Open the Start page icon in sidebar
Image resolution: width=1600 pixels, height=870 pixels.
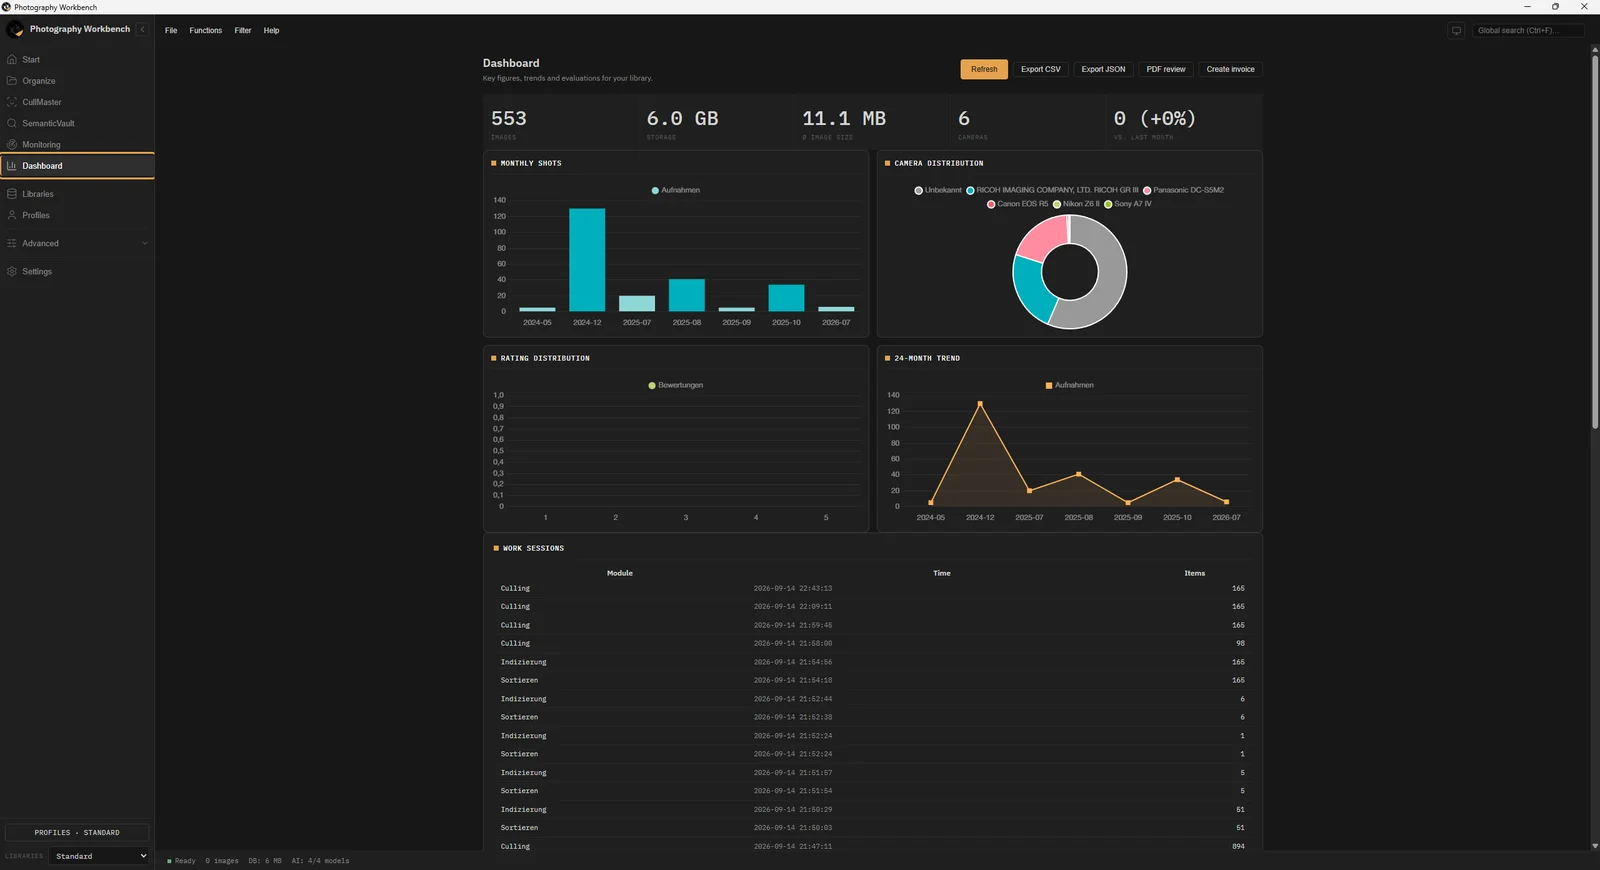pyautogui.click(x=12, y=60)
